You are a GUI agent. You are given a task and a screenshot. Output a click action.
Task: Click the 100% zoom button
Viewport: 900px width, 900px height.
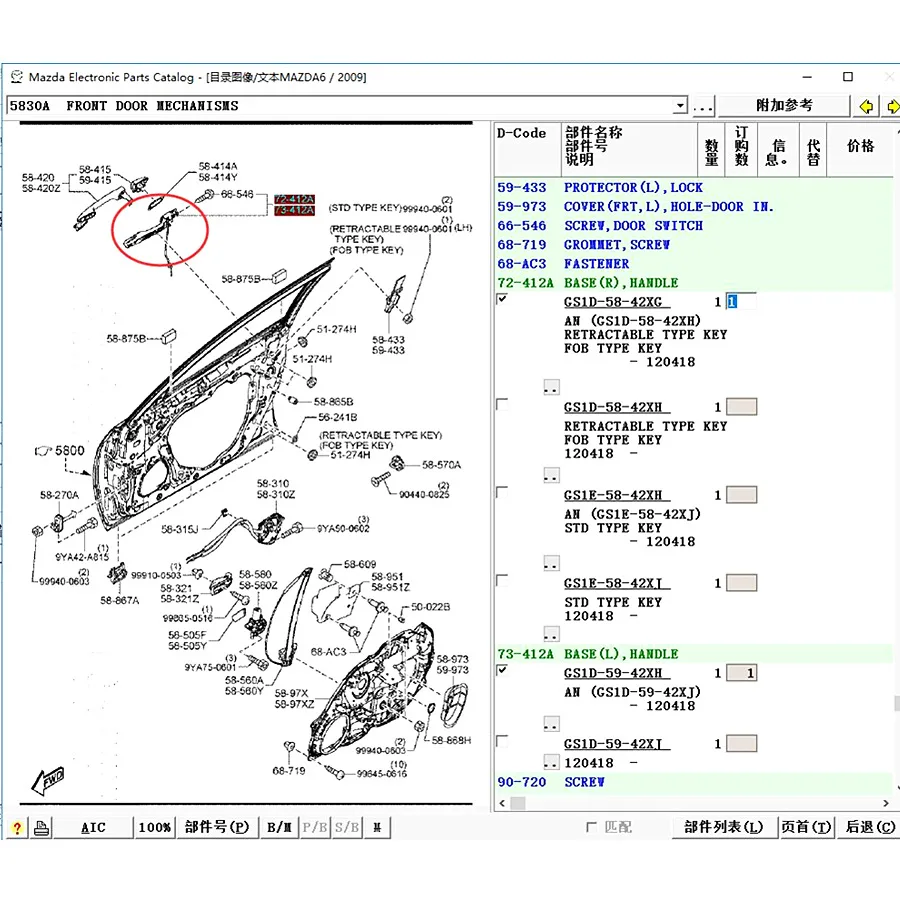point(154,828)
